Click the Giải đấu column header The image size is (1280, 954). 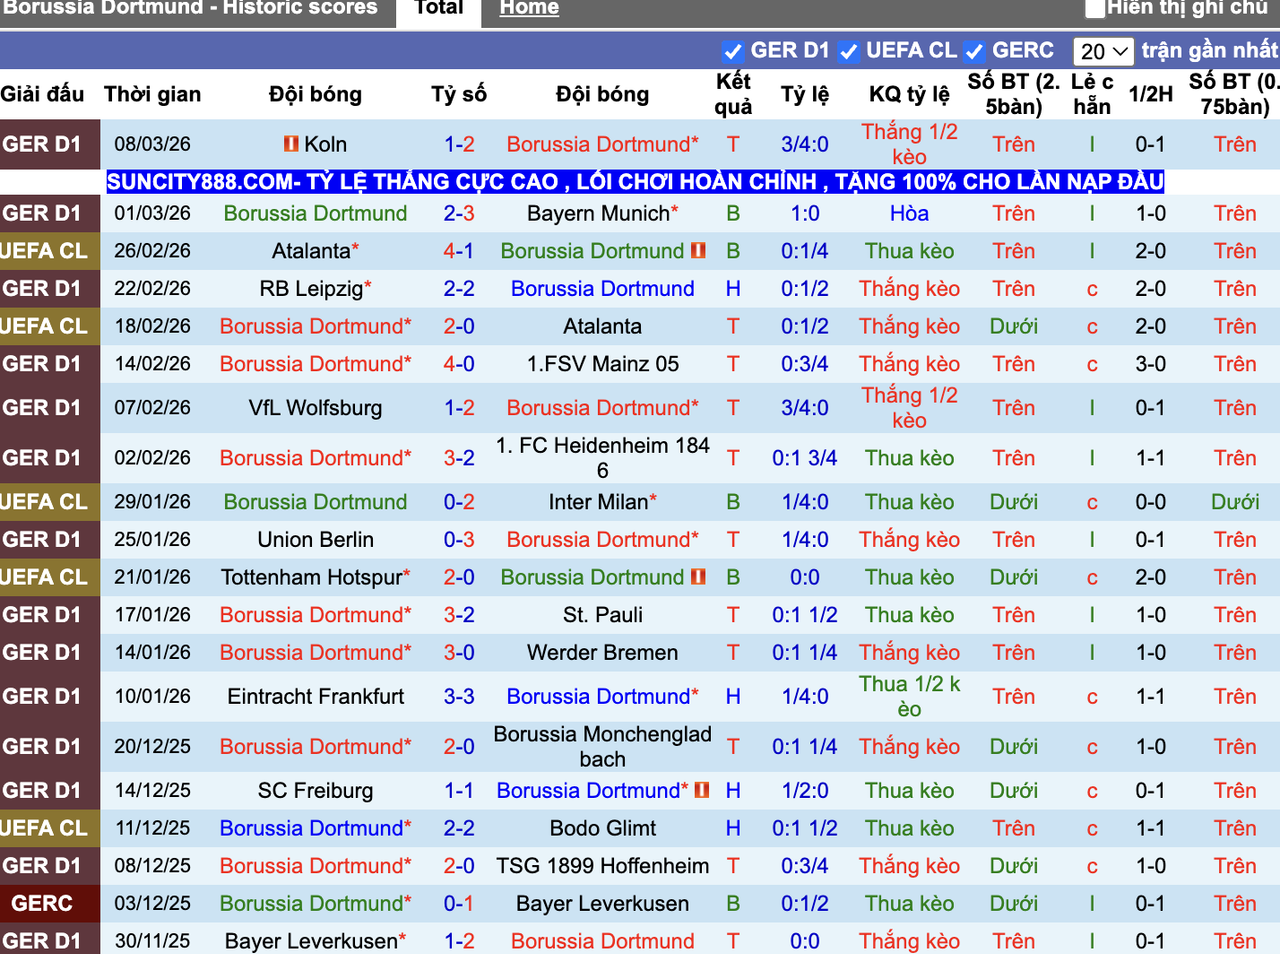point(42,94)
